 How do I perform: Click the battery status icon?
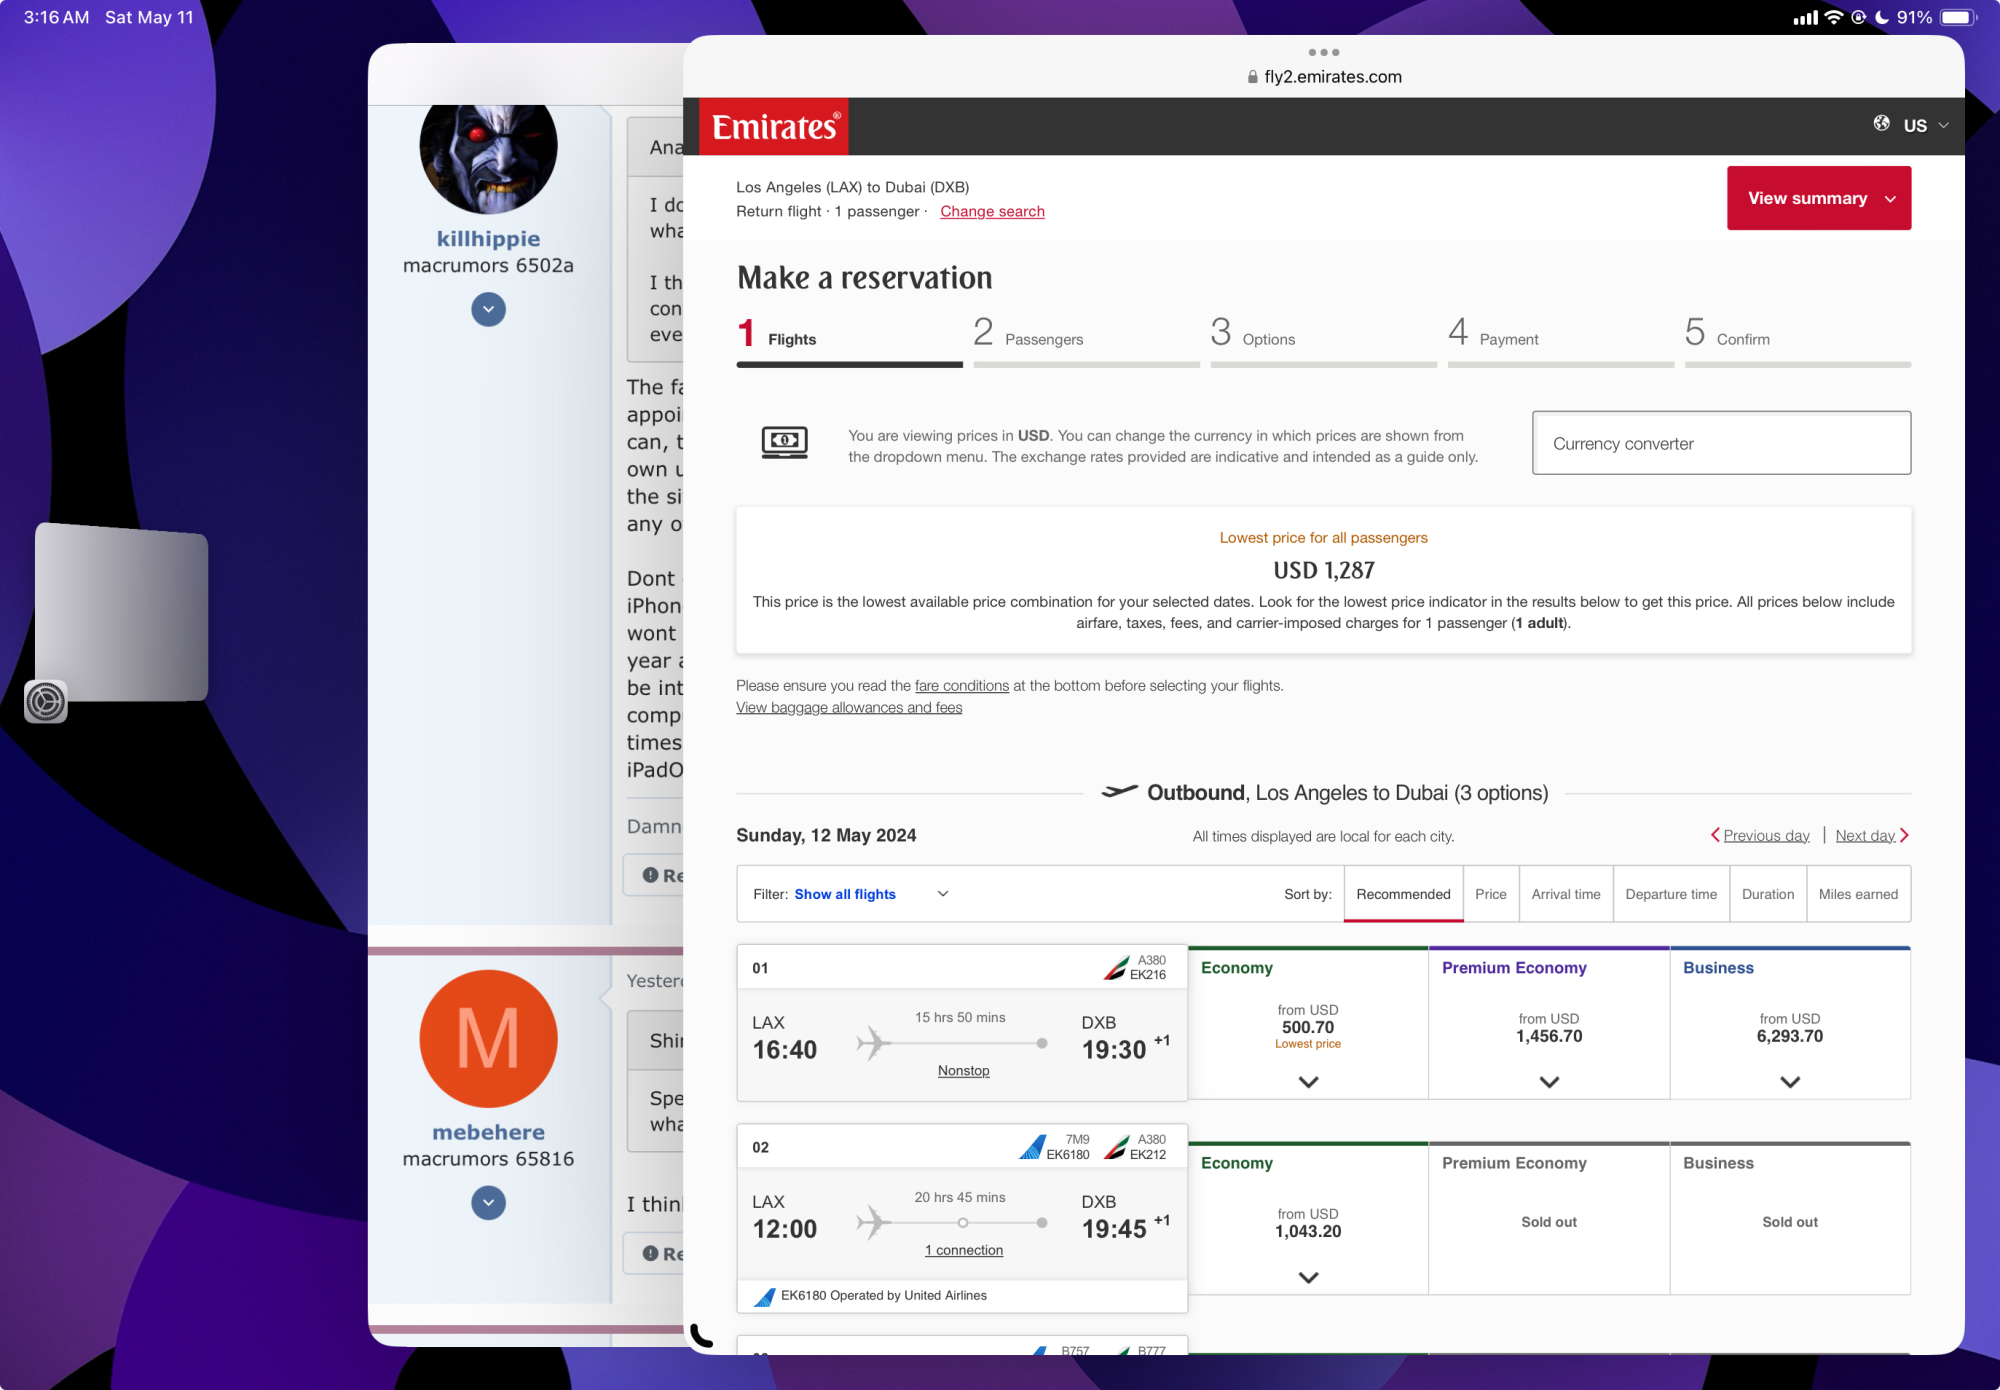click(1957, 17)
